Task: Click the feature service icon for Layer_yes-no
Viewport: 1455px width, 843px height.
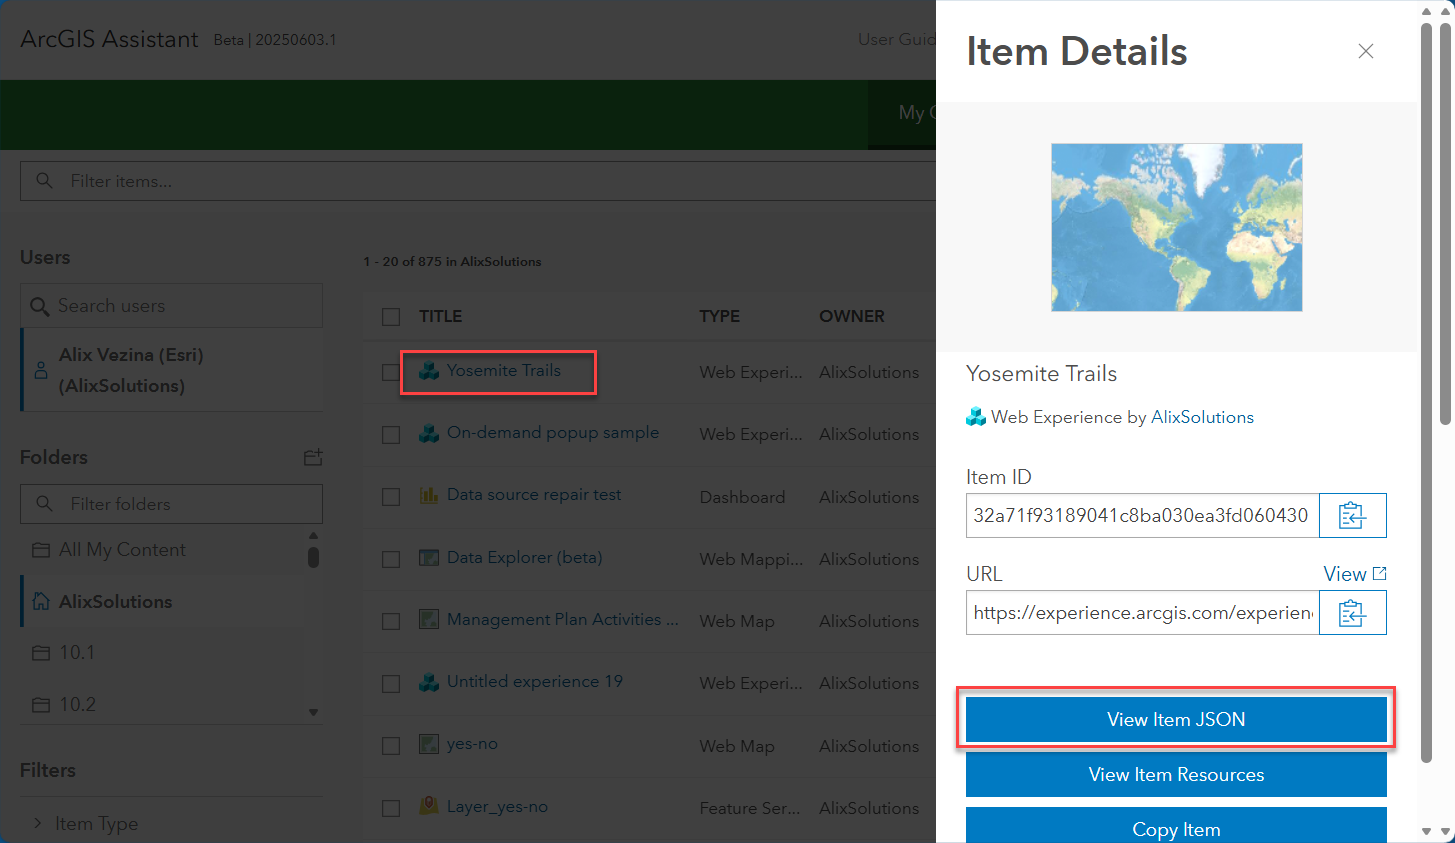Action: 429,806
